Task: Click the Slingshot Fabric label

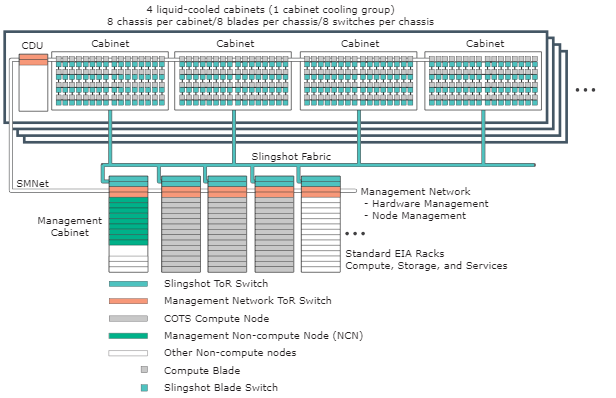Action: (x=291, y=157)
